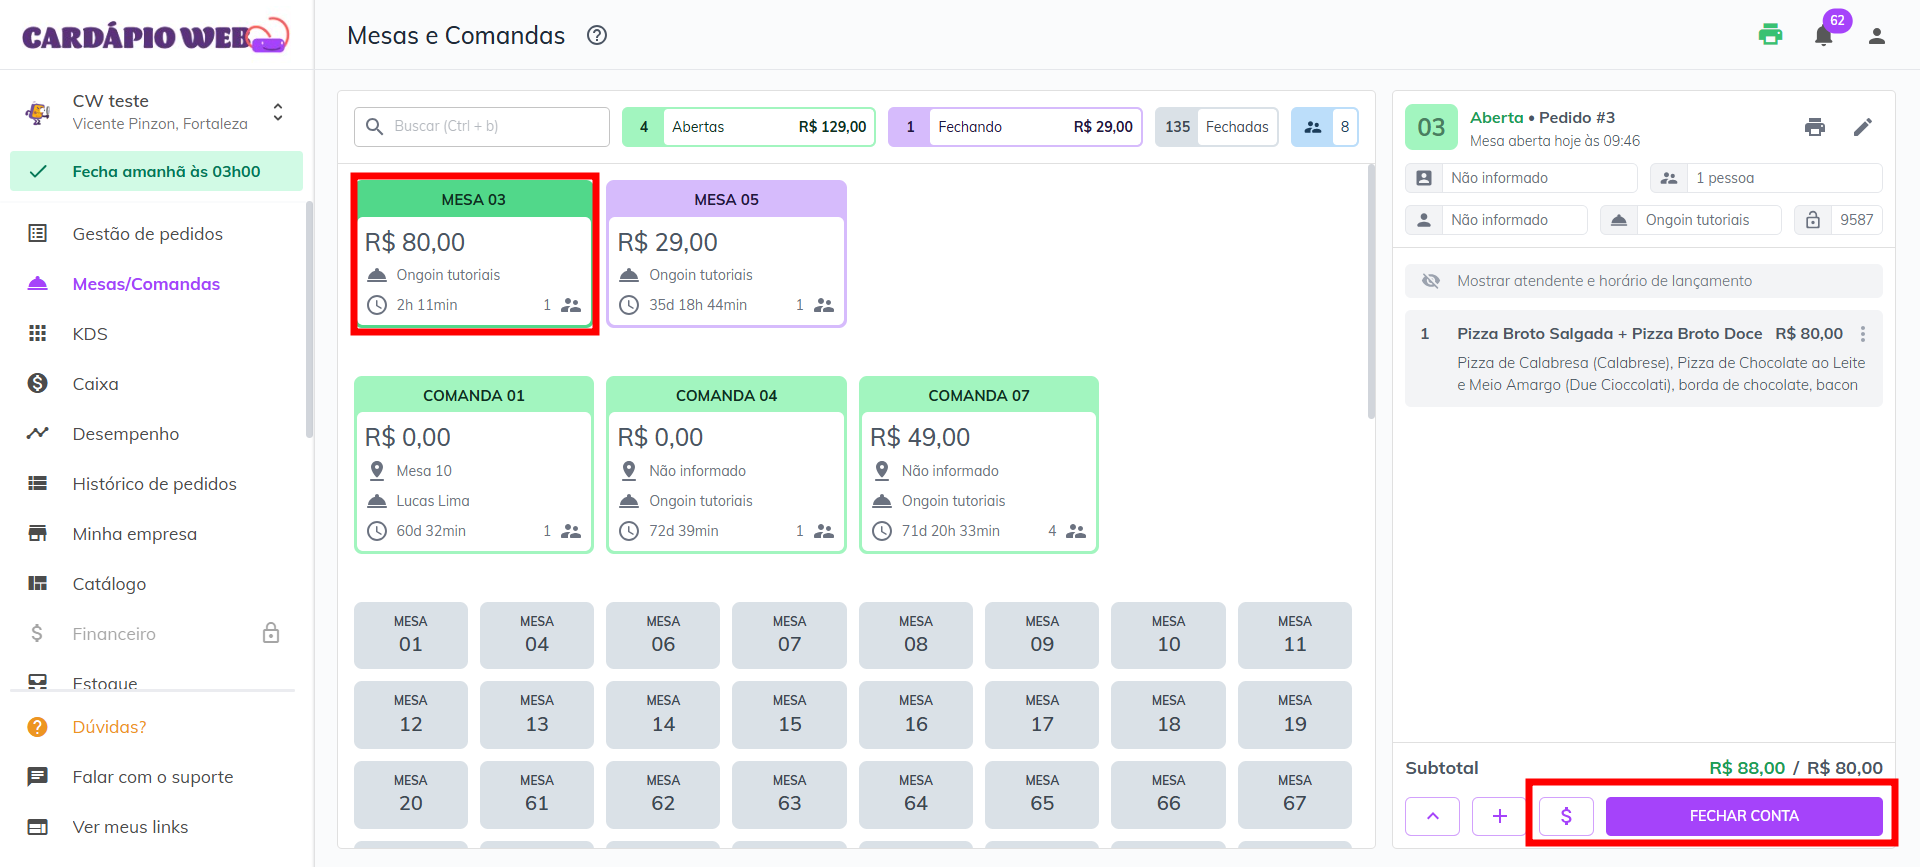Edit the order with pencil icon
The height and width of the screenshot is (867, 1920).
click(x=1862, y=127)
